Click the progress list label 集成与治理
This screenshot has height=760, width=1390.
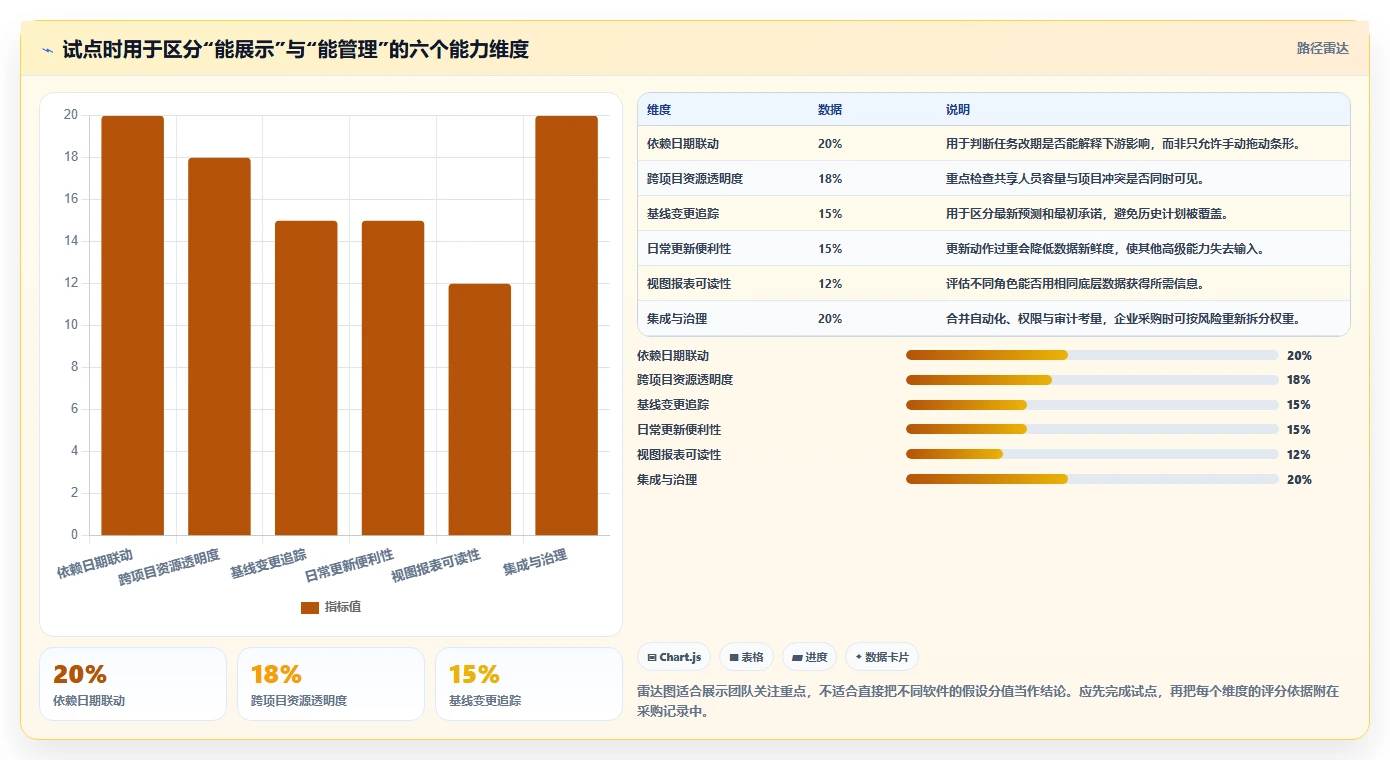pyautogui.click(x=667, y=480)
